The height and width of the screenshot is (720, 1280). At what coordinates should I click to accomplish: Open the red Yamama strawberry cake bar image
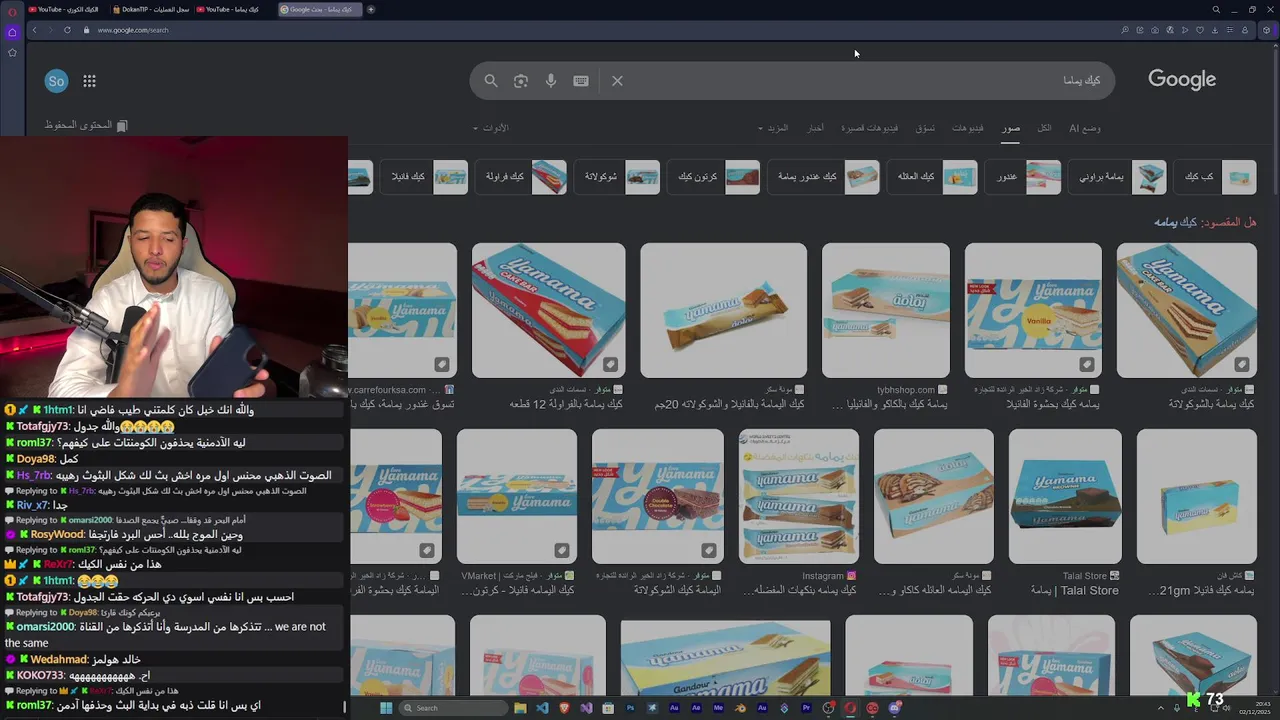click(548, 311)
